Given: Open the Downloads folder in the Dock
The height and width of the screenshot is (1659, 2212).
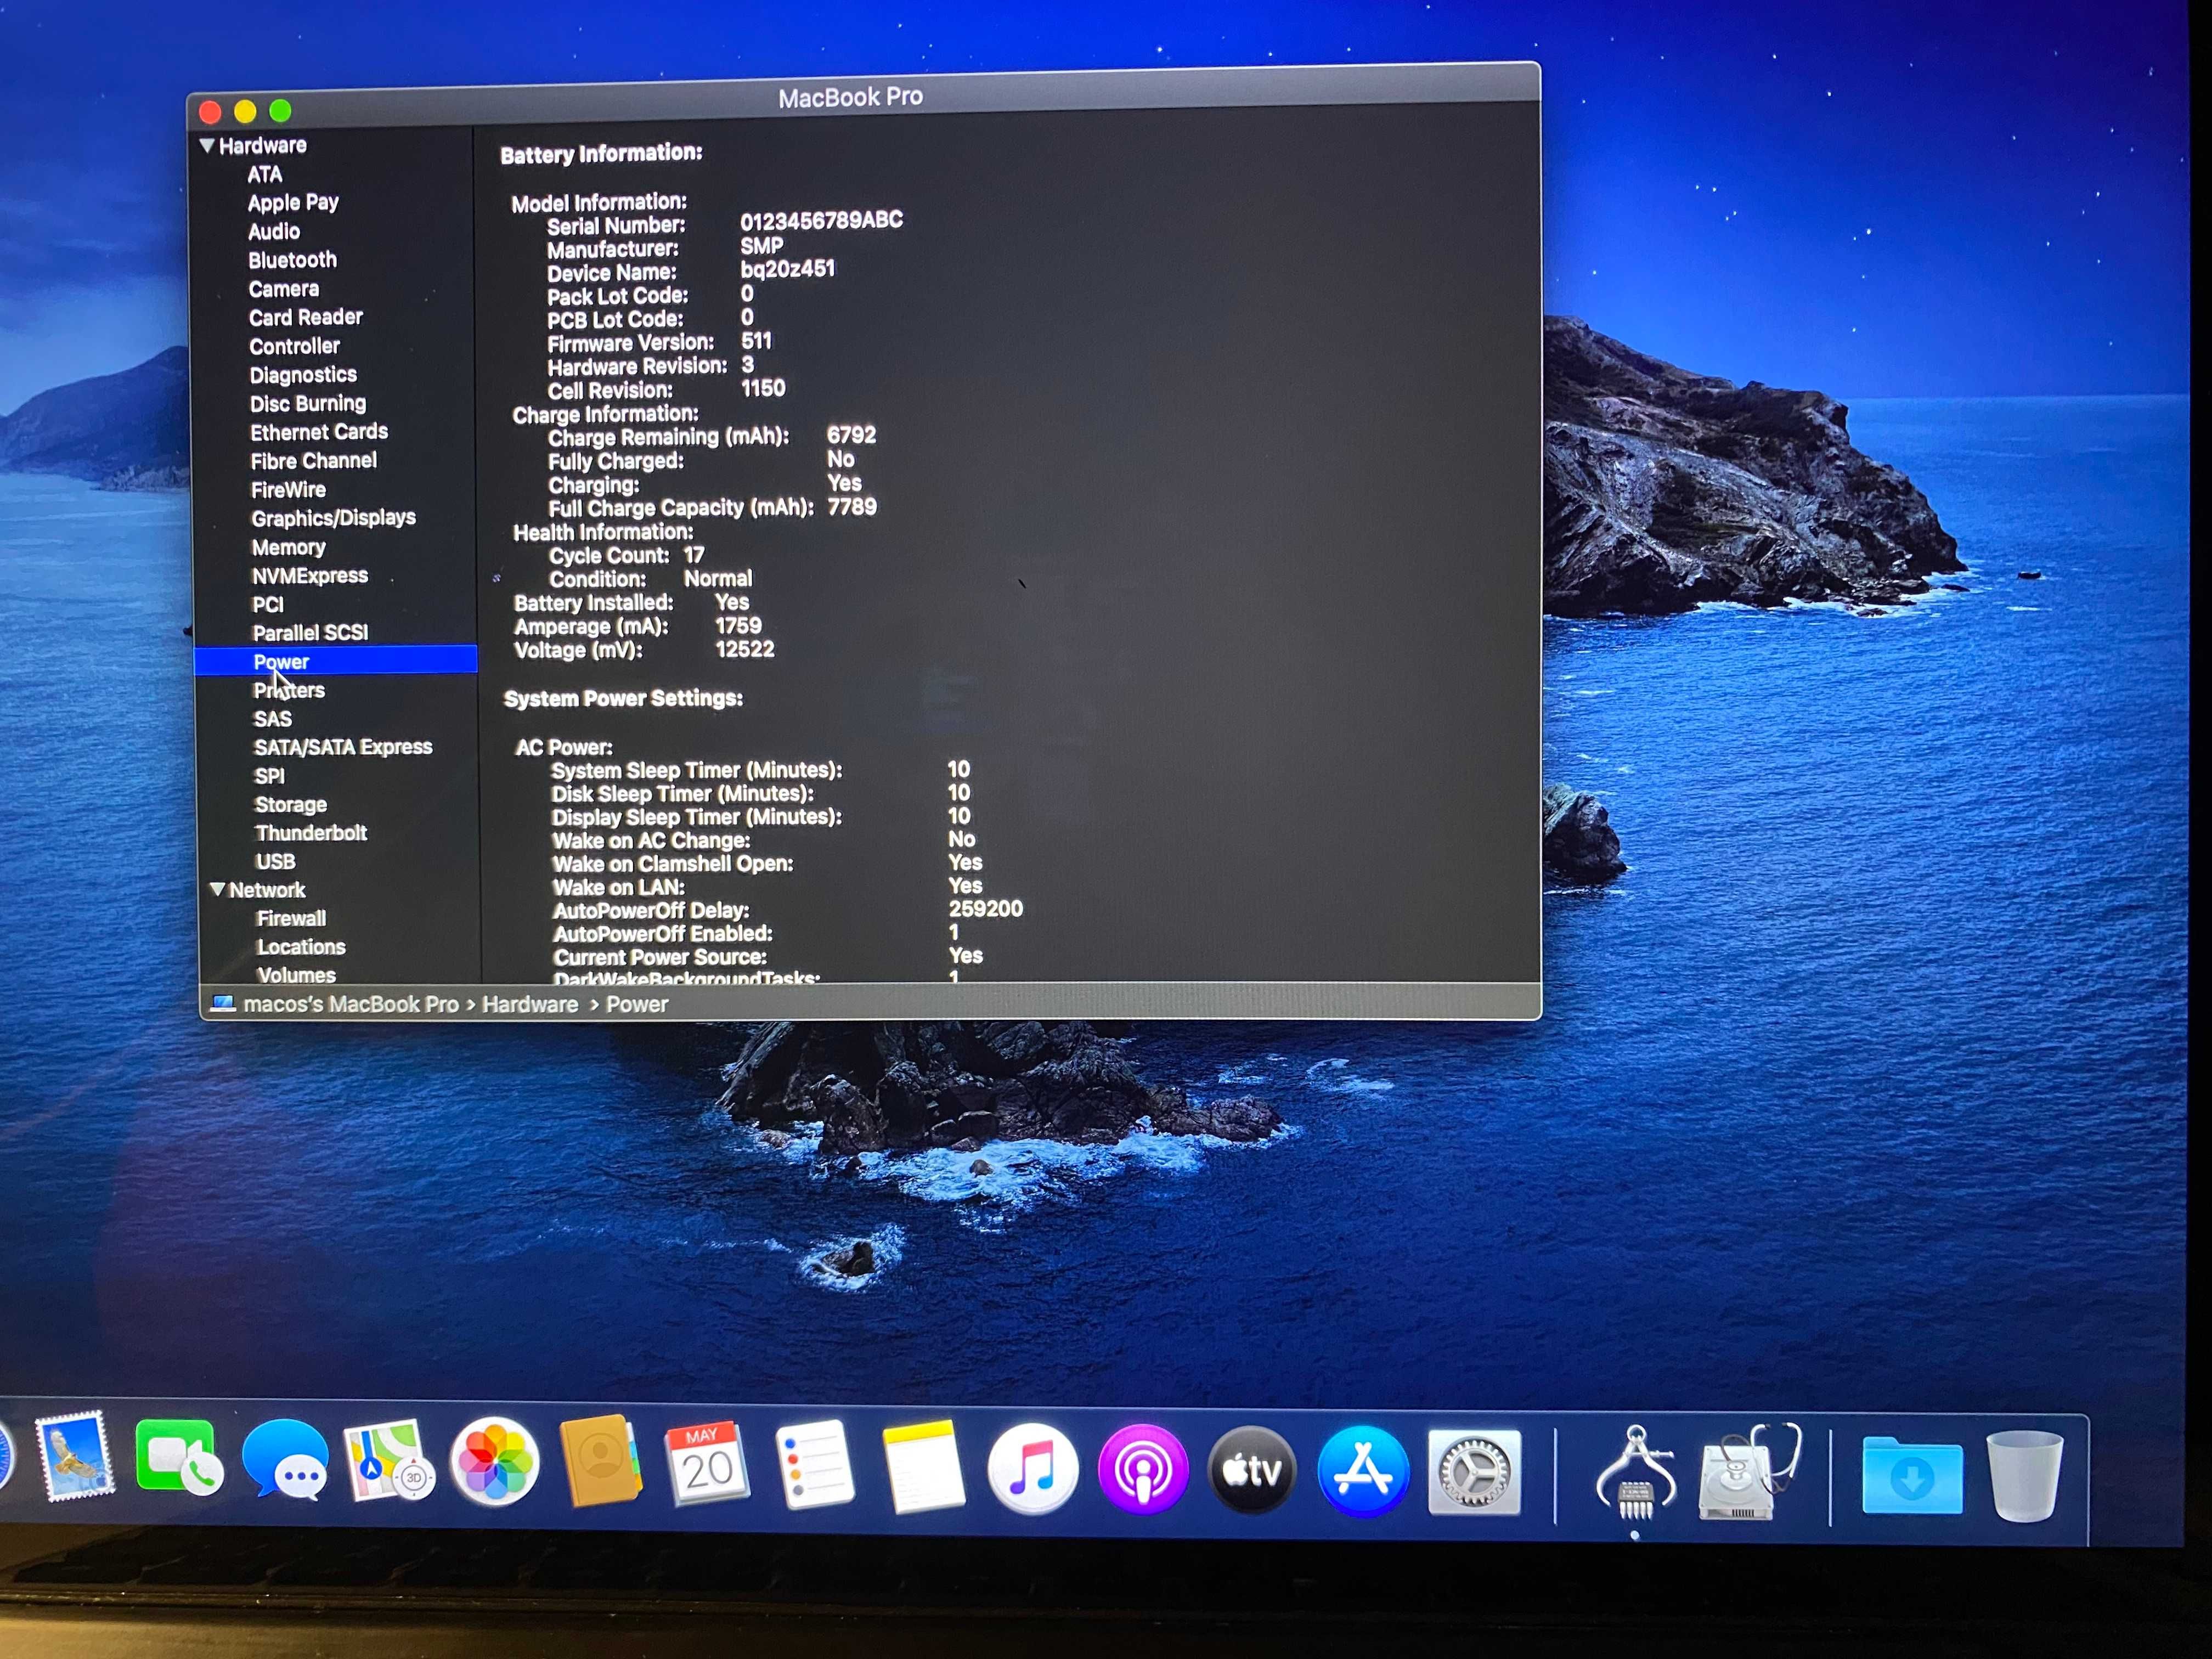Looking at the screenshot, I should (1912, 1475).
